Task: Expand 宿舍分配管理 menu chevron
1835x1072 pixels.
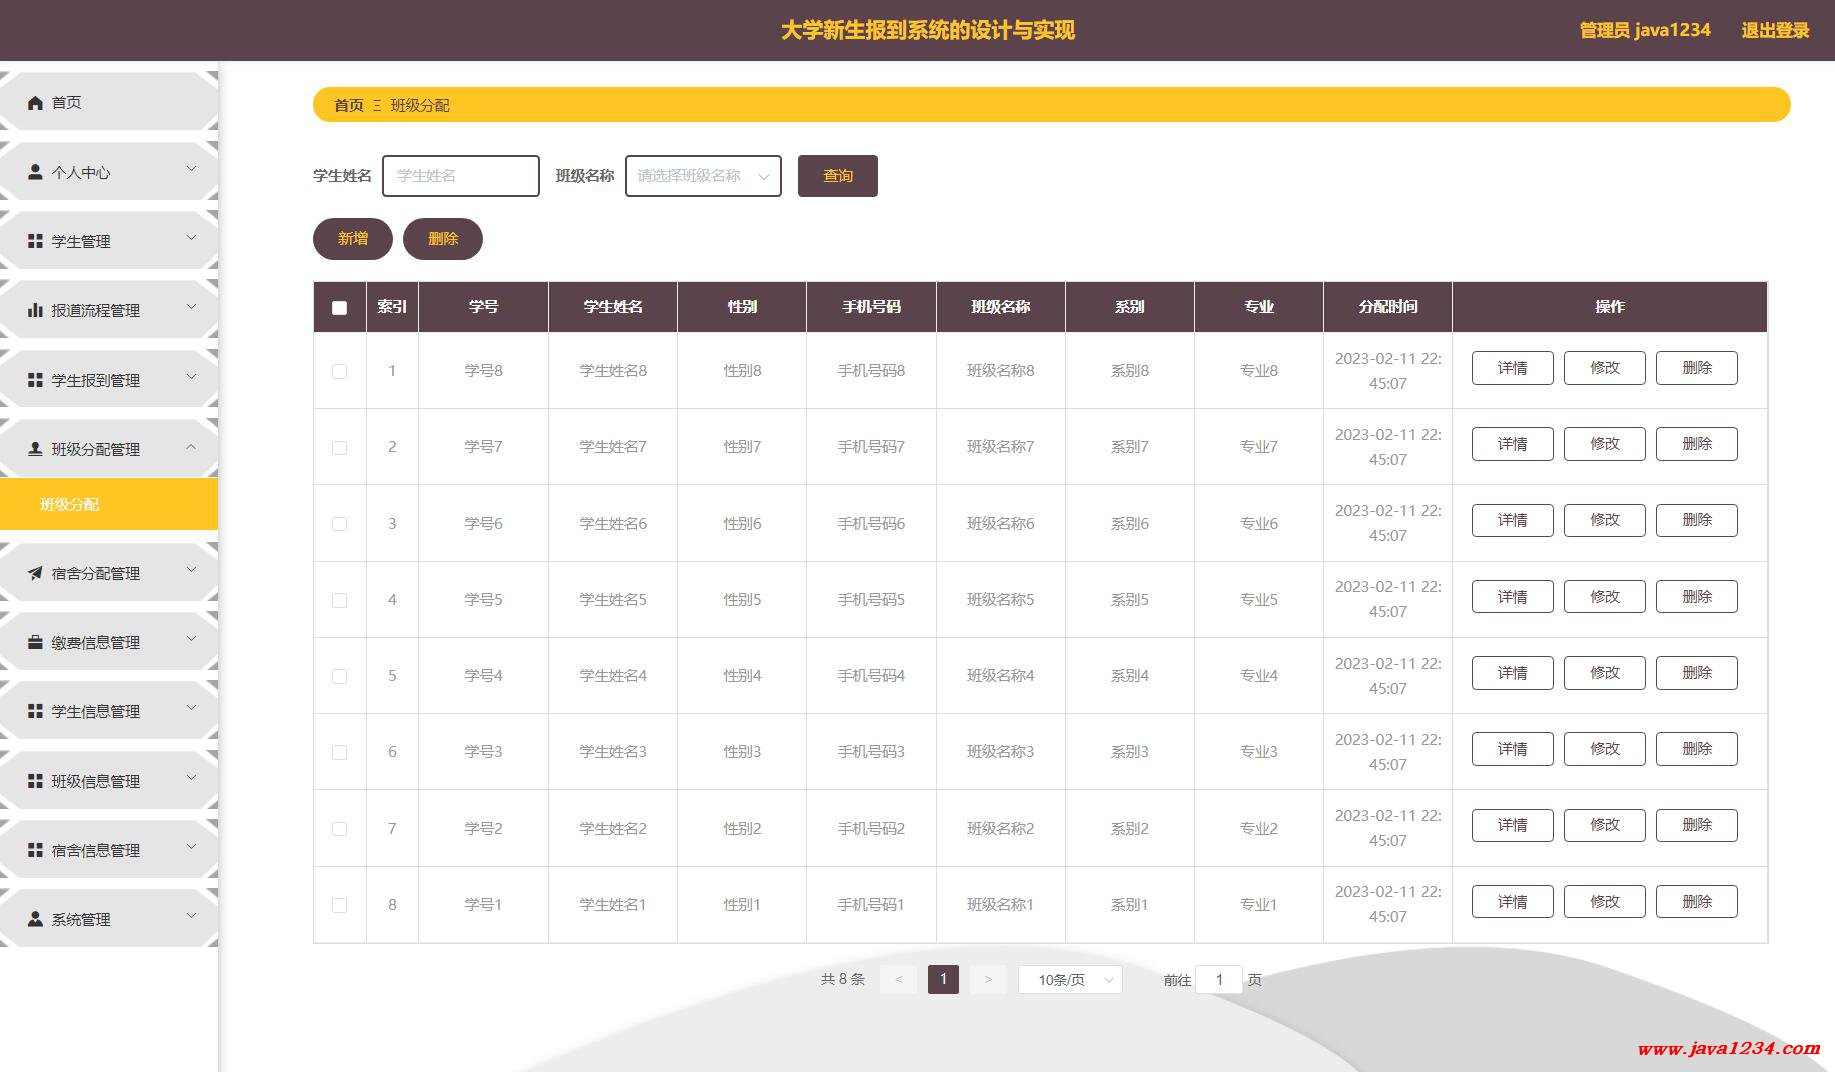Action: [192, 570]
